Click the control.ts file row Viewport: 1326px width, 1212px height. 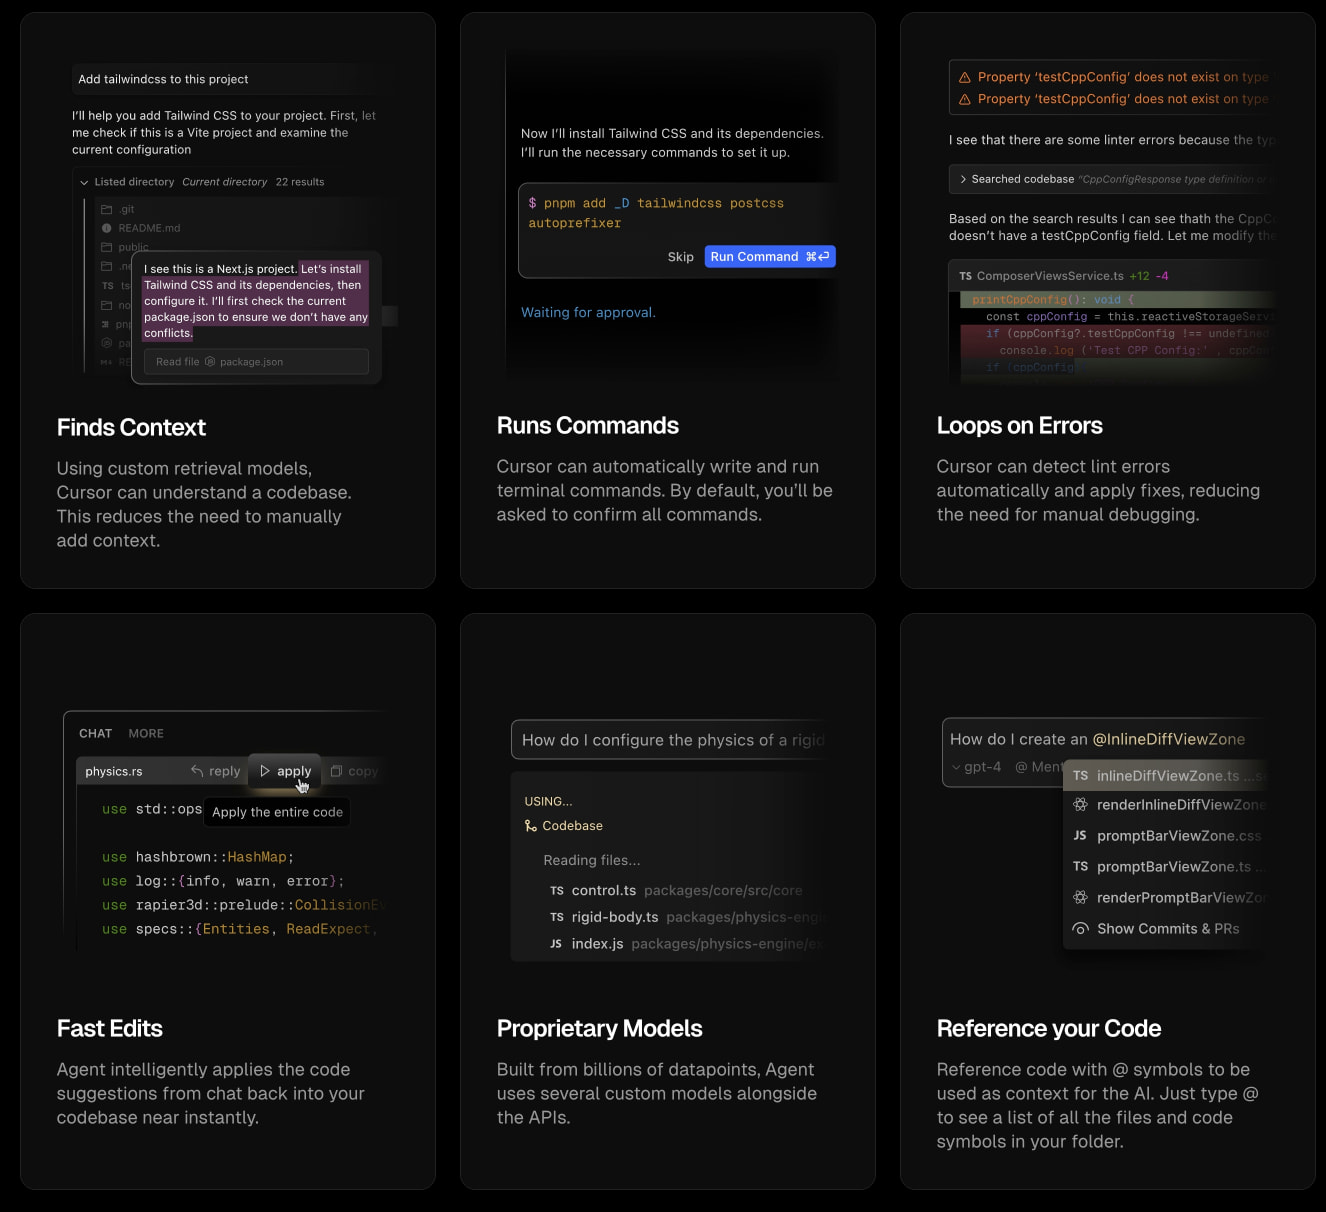click(x=676, y=891)
